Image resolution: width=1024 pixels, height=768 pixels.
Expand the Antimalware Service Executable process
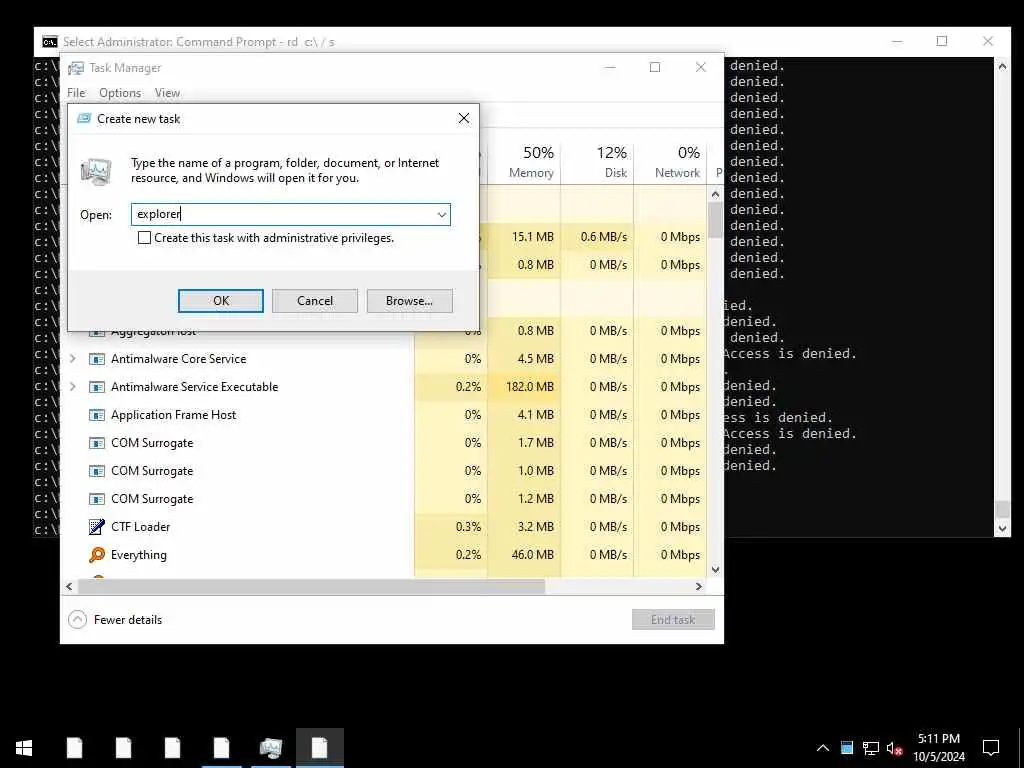pos(73,387)
